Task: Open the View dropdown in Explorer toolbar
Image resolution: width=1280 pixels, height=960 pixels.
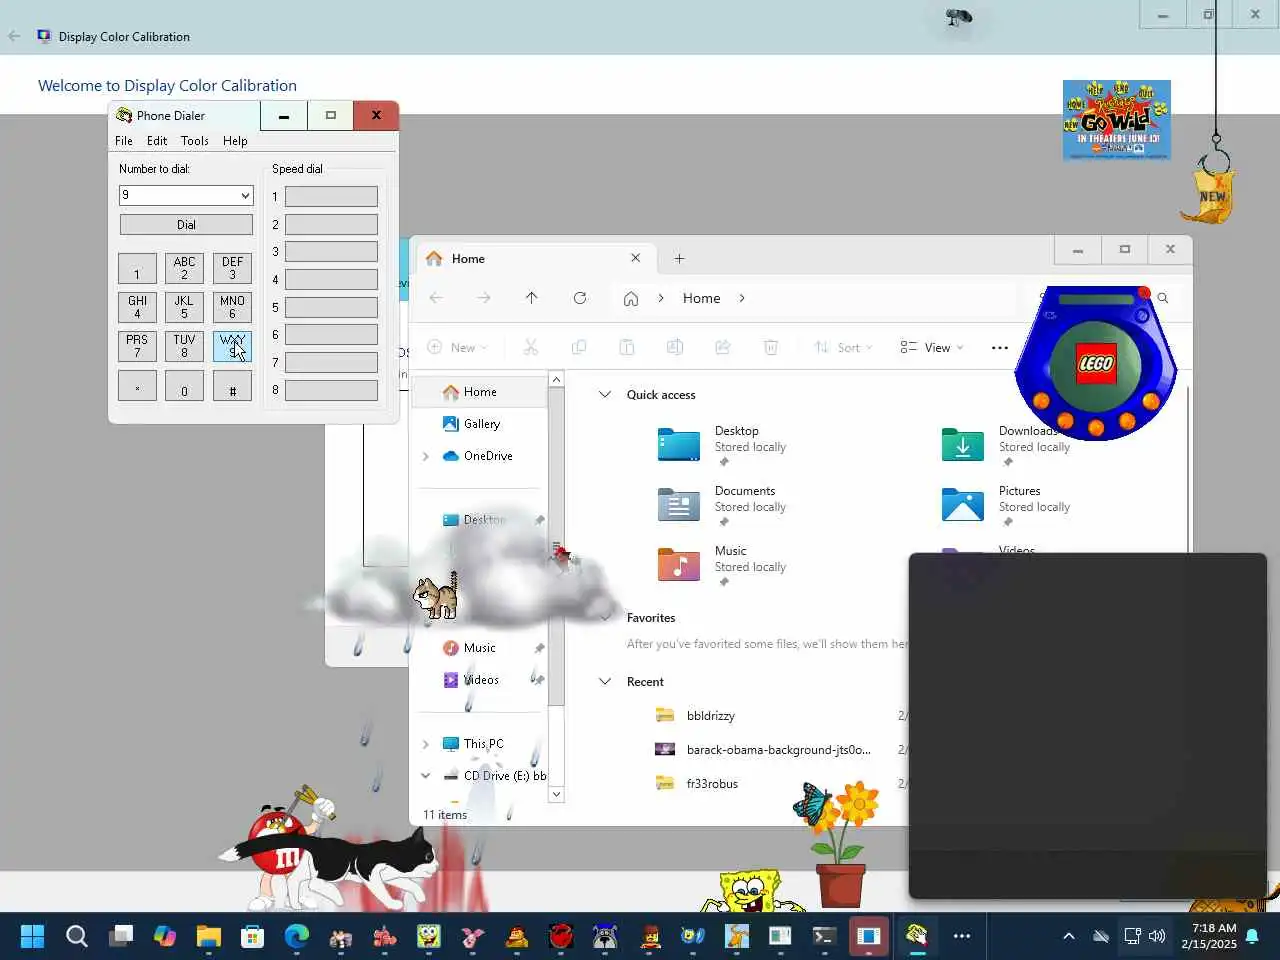Action: [931, 347]
